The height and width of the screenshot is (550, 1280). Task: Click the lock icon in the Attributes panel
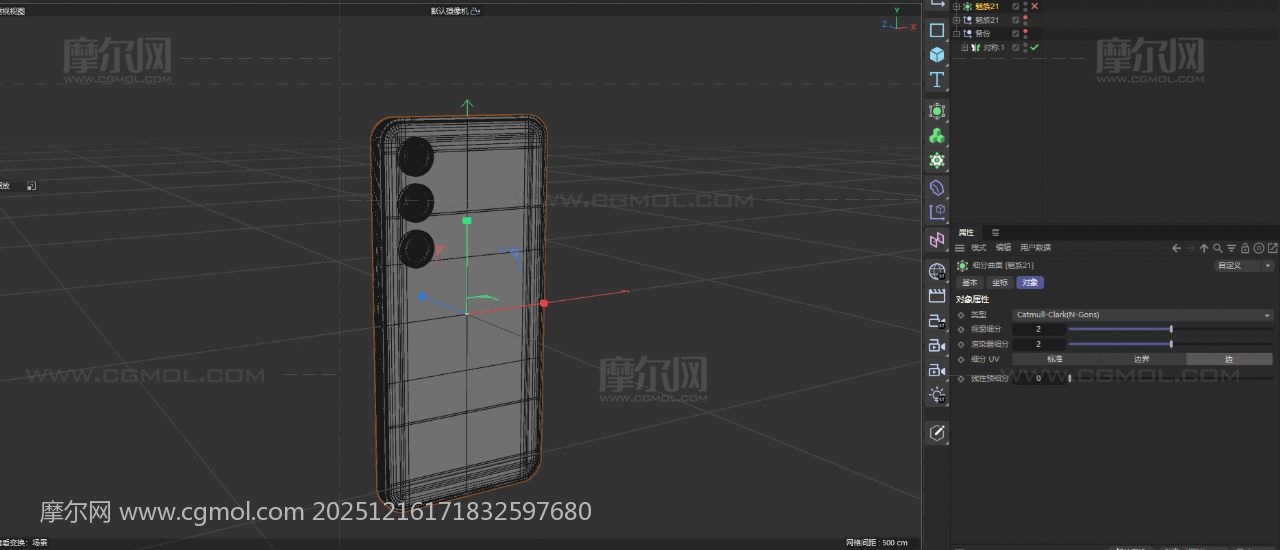[1245, 248]
